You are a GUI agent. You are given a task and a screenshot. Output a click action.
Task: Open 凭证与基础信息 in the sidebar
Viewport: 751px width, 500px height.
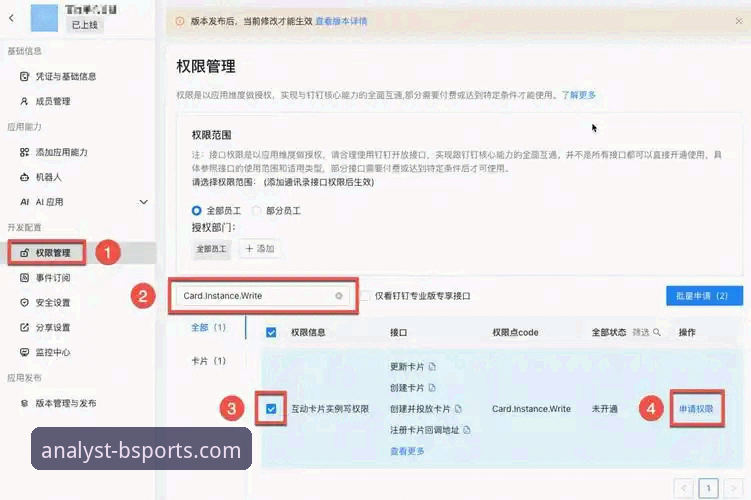pyautogui.click(x=65, y=77)
